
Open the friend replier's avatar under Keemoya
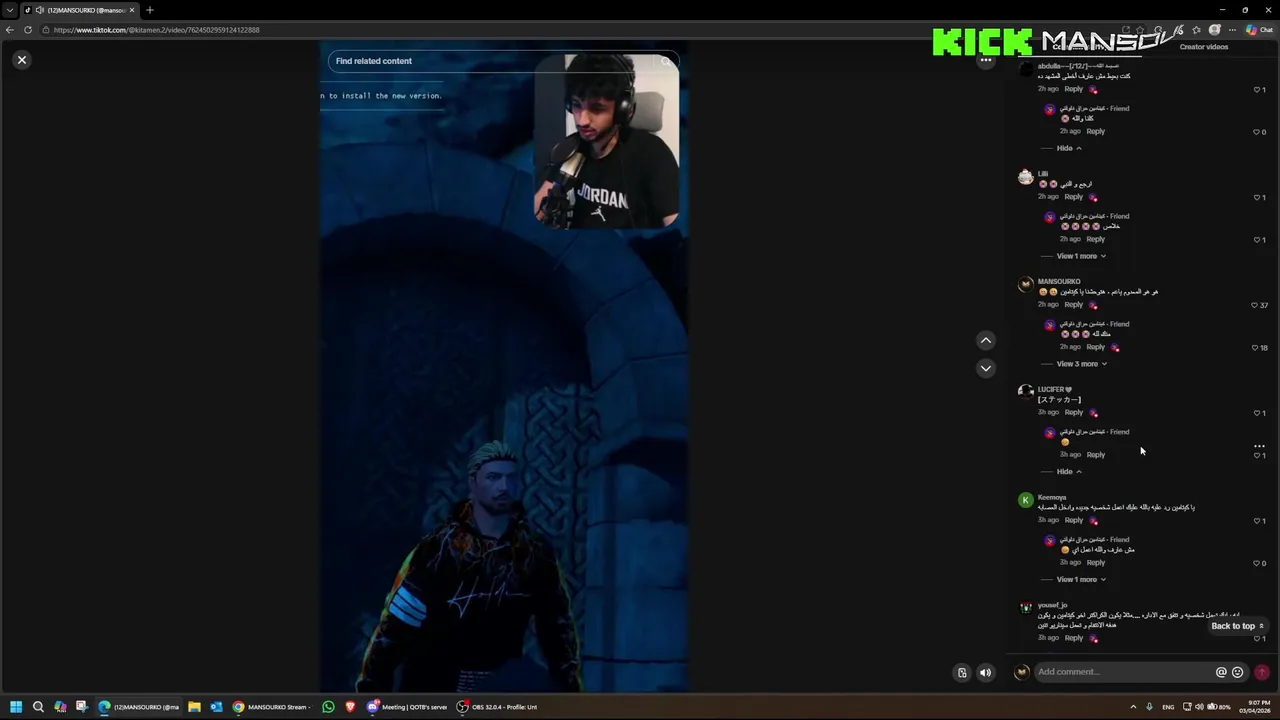point(1049,541)
